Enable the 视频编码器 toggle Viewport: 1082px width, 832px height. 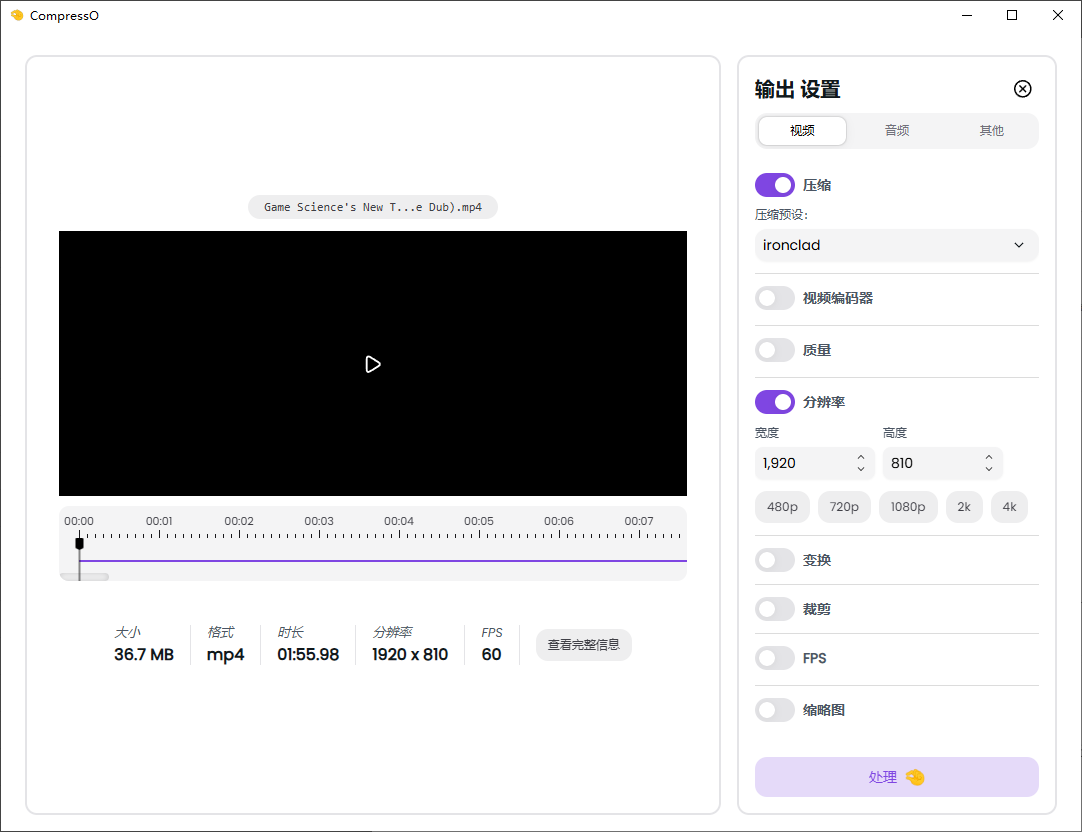[774, 297]
